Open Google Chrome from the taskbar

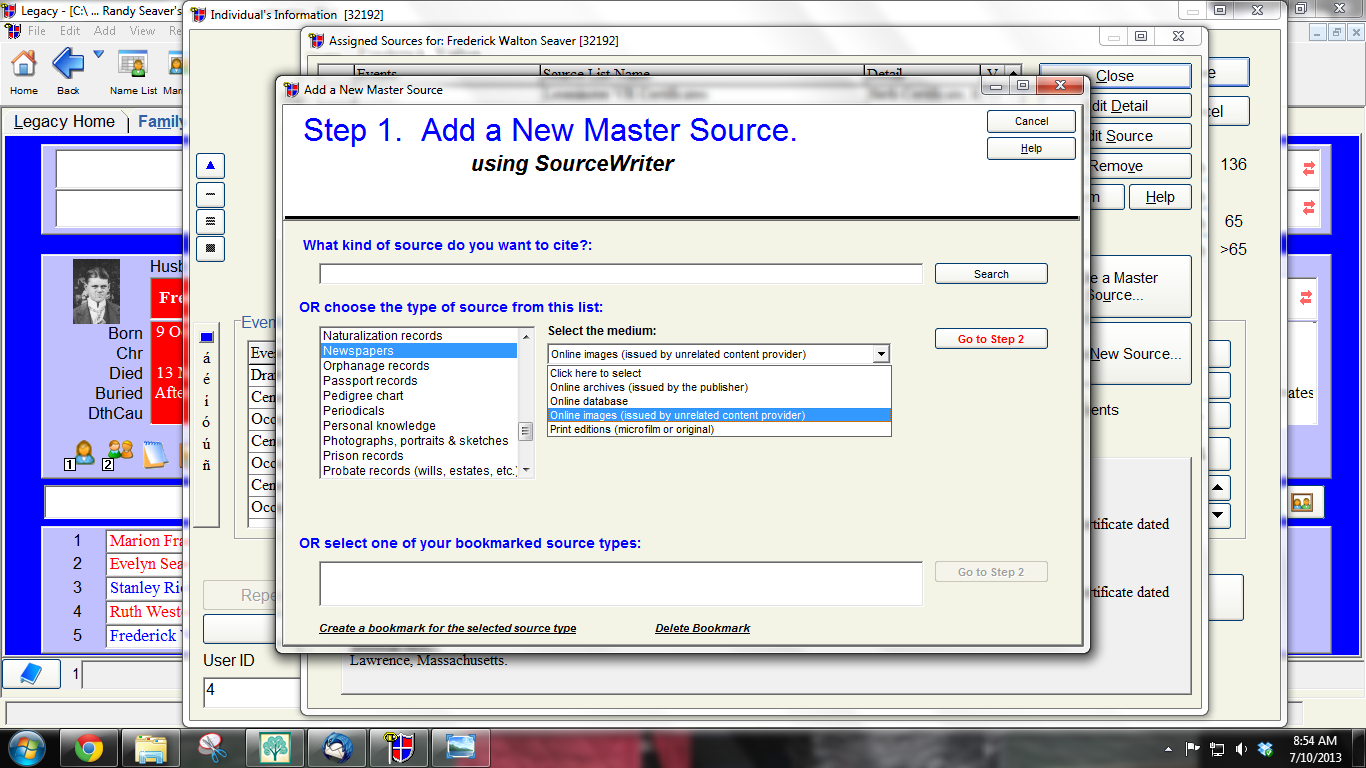[88, 748]
